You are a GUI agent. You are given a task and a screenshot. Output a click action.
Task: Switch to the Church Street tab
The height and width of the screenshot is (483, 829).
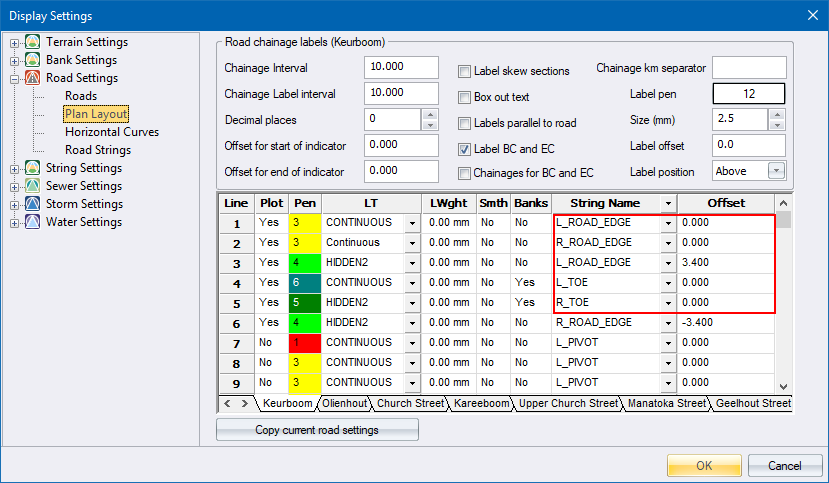click(410, 404)
